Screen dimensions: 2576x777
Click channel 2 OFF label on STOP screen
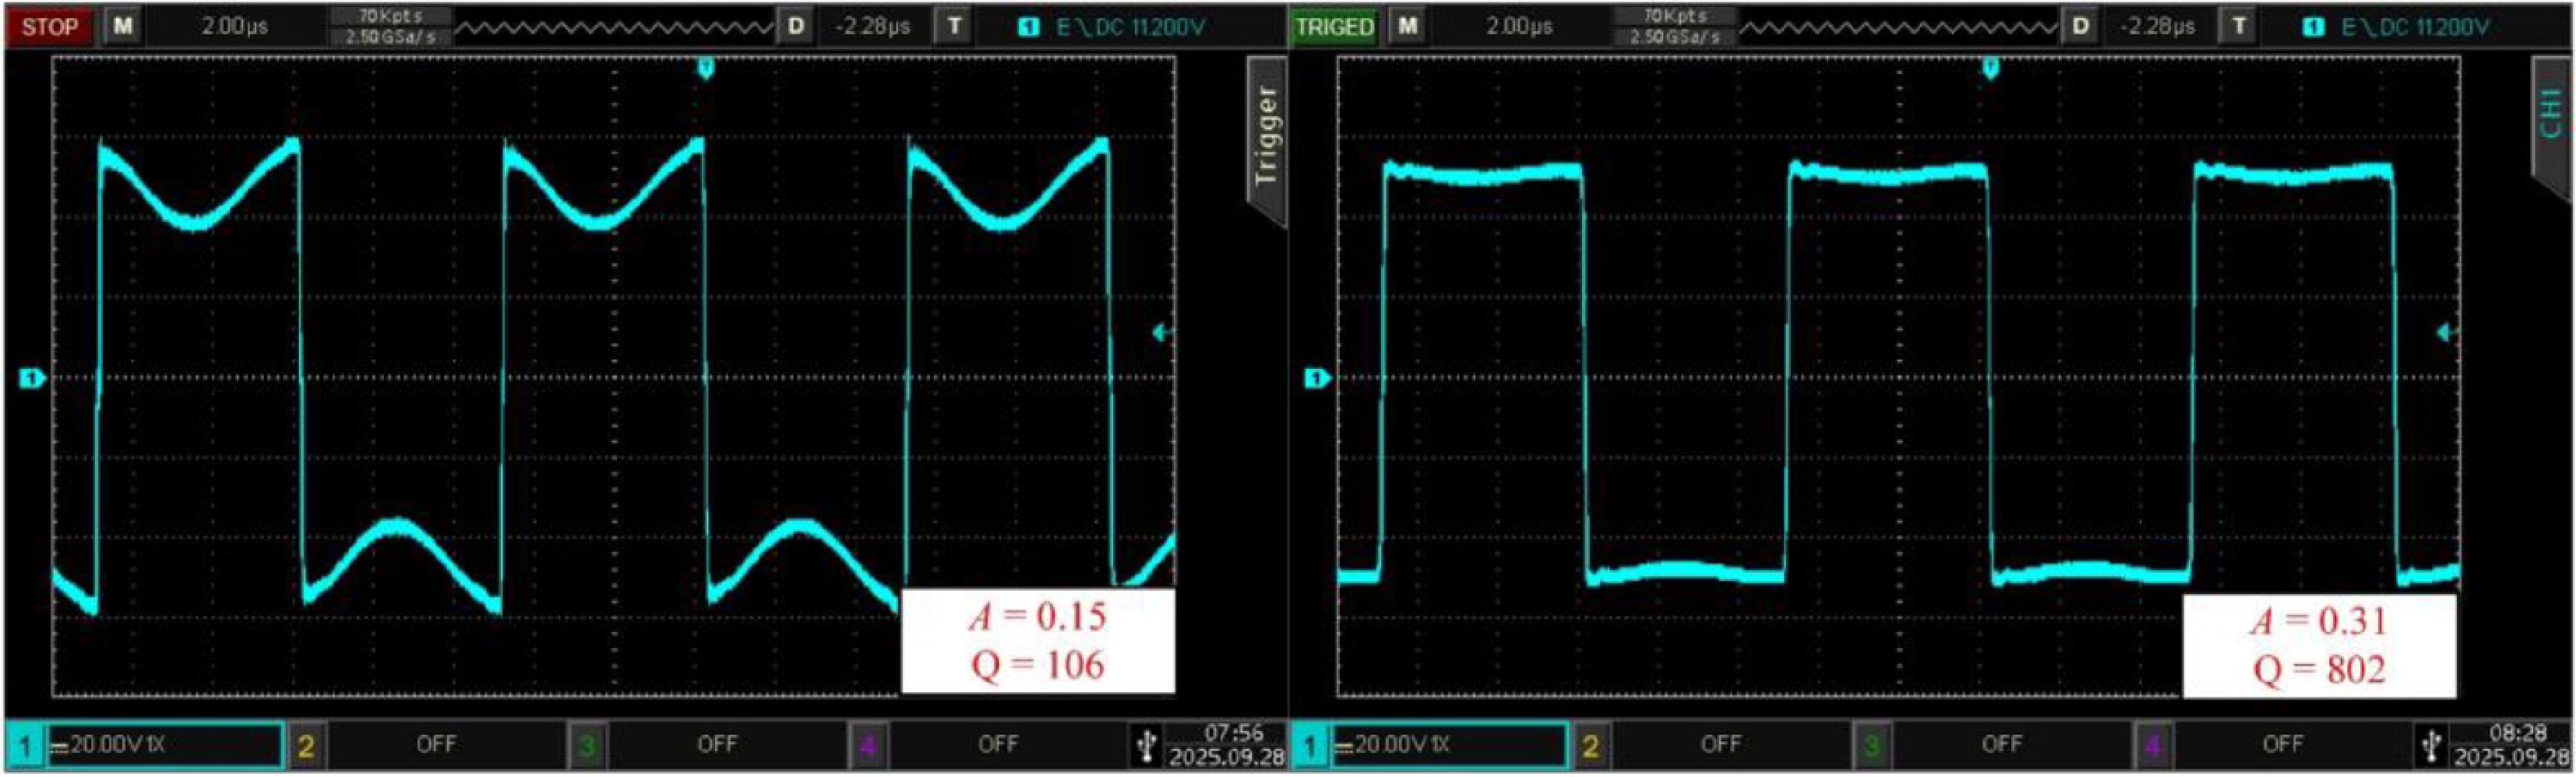(x=436, y=744)
